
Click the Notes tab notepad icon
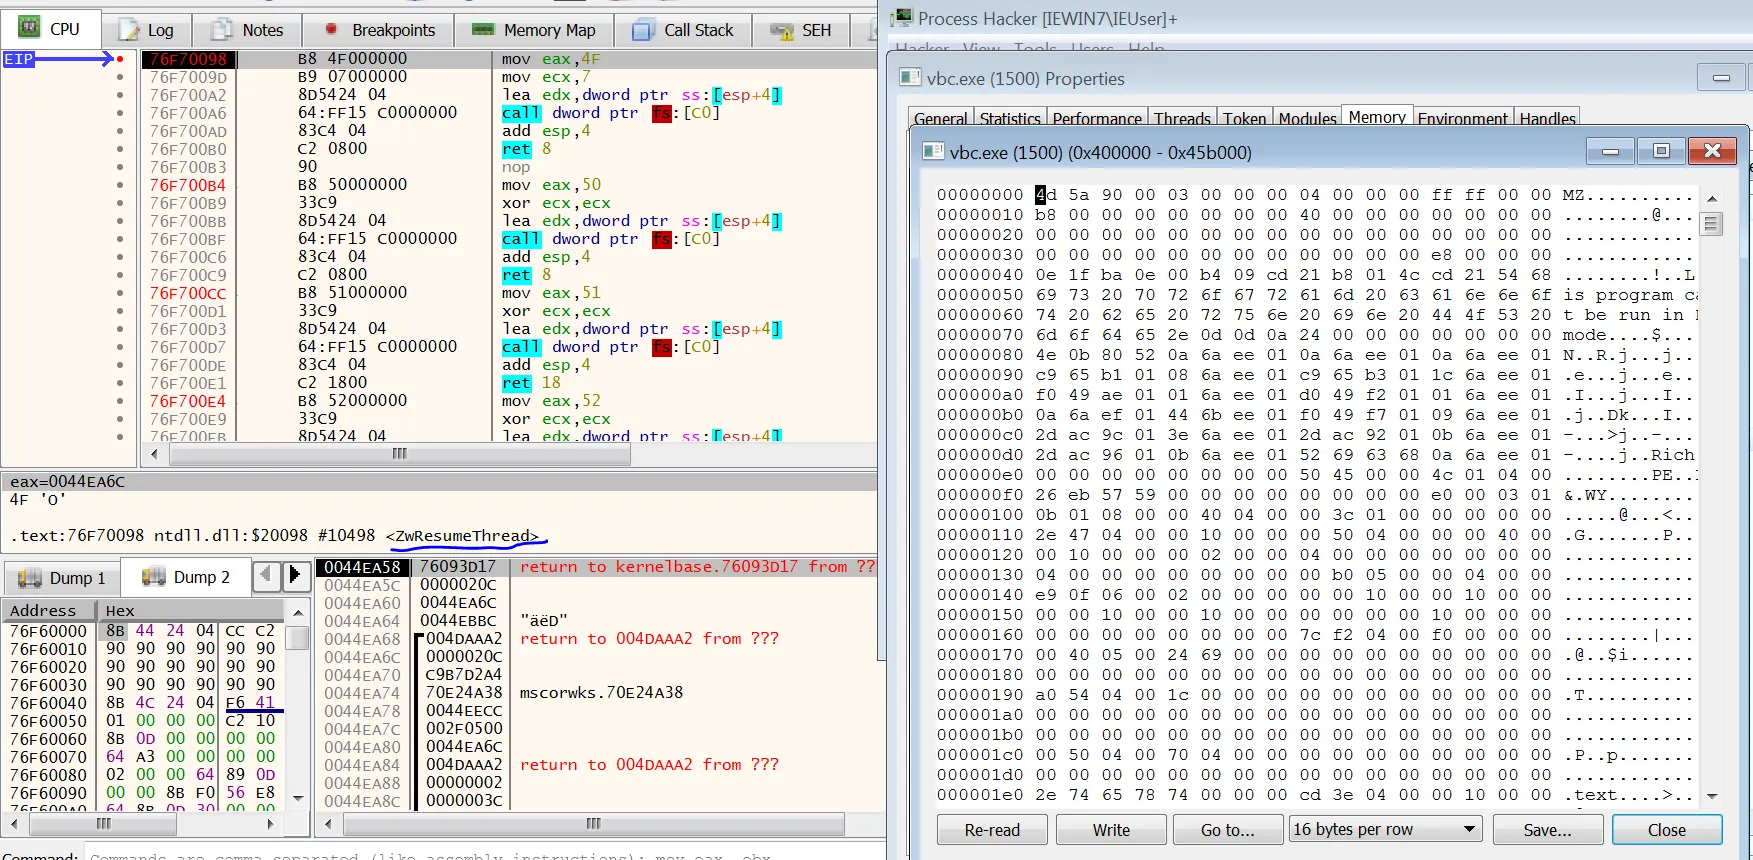(222, 30)
